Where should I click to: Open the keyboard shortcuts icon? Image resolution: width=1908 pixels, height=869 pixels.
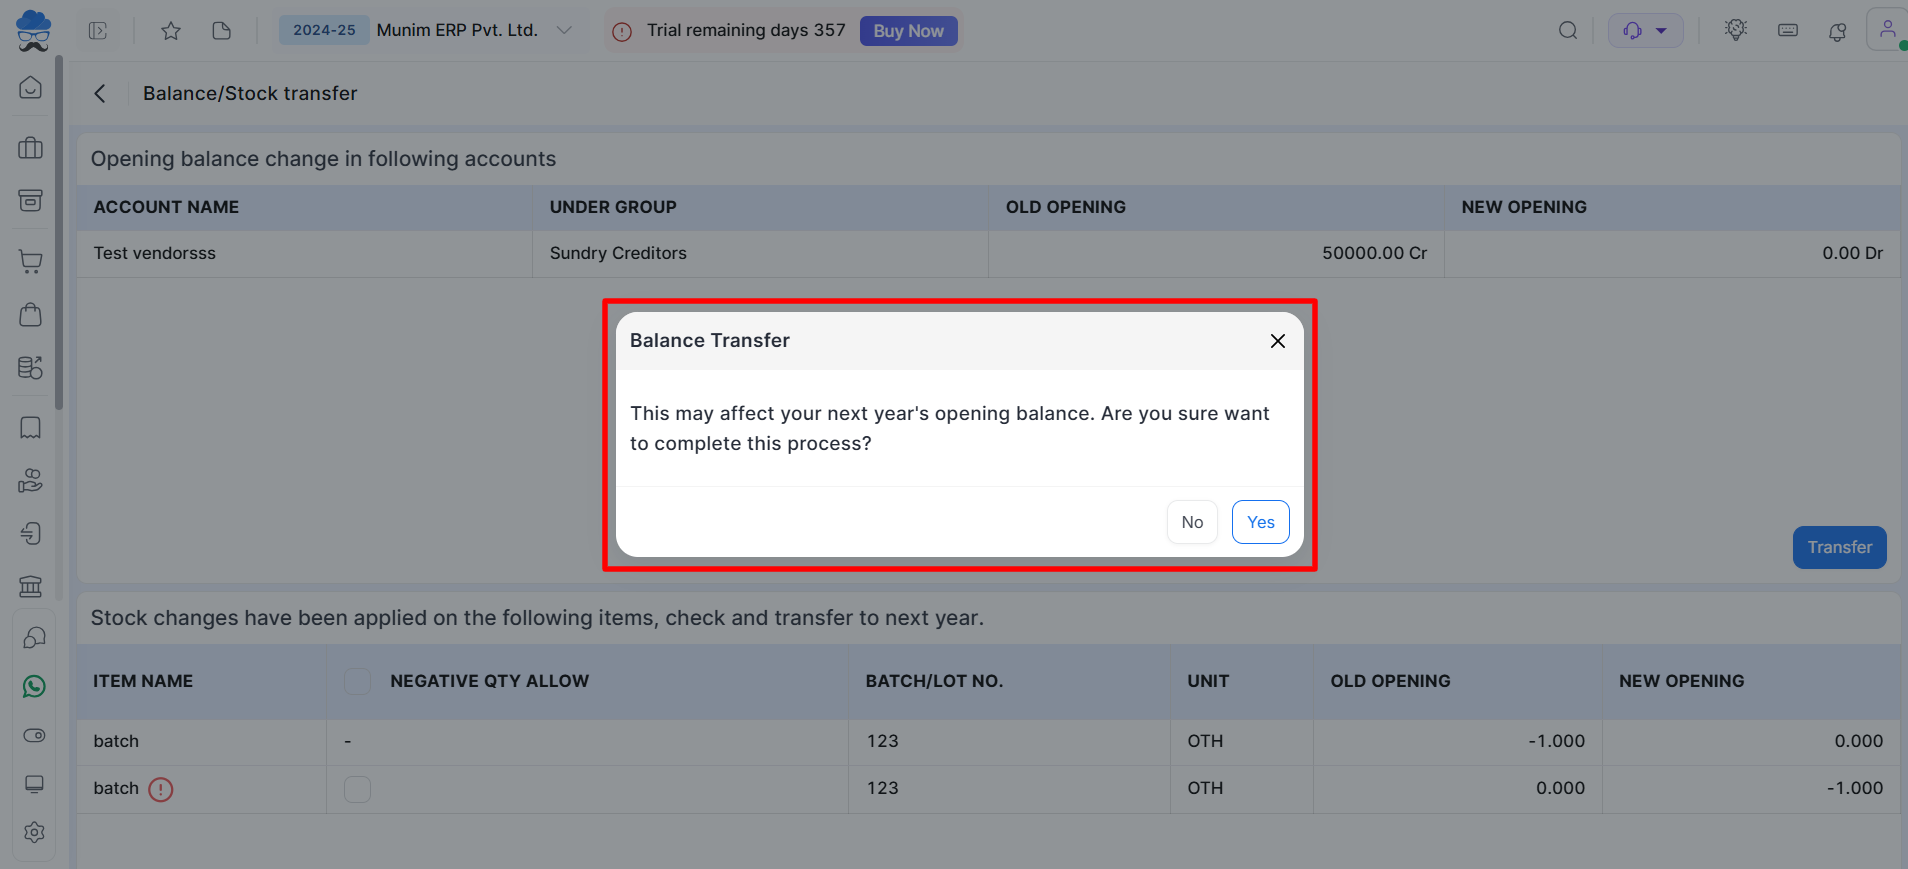[x=1787, y=31]
